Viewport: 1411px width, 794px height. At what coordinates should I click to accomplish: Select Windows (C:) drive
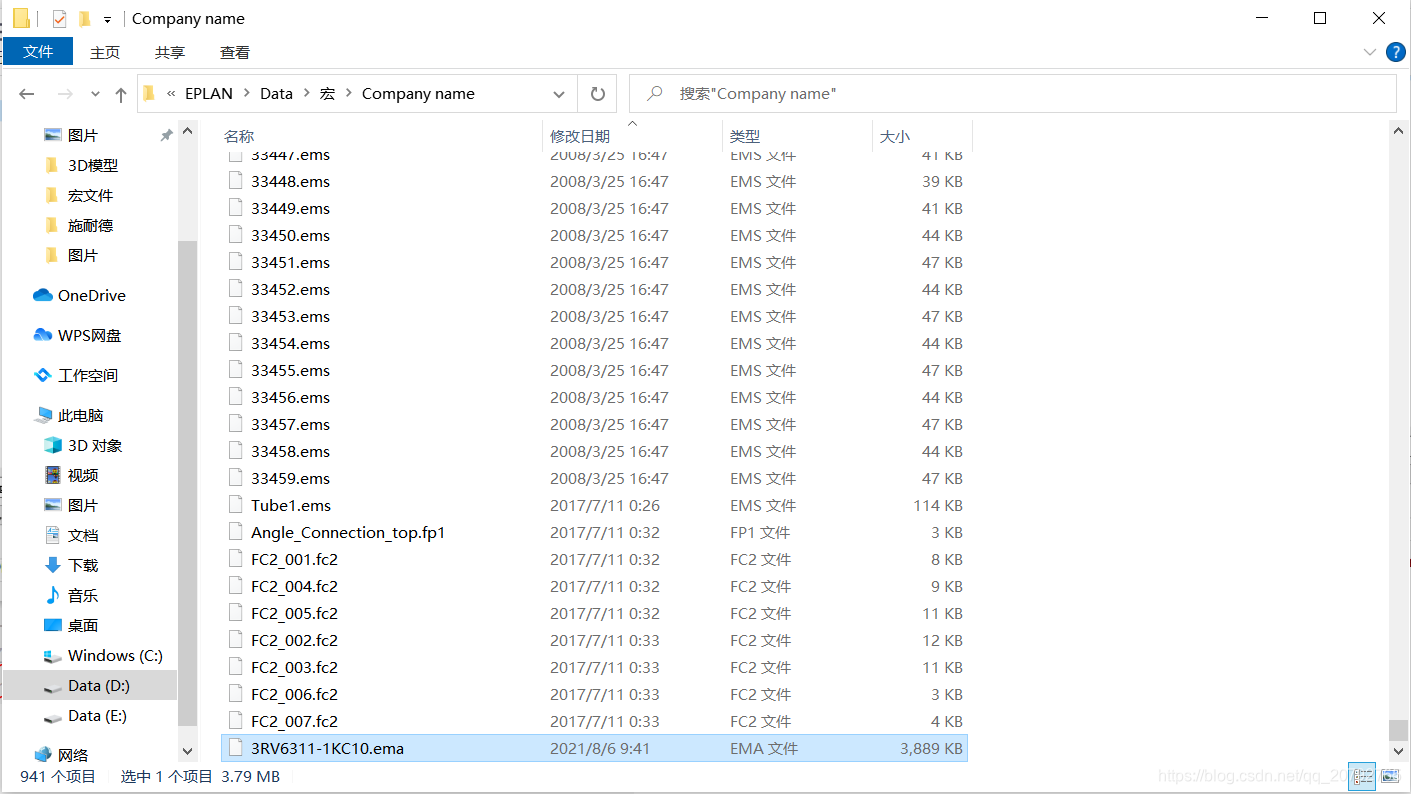tap(115, 655)
